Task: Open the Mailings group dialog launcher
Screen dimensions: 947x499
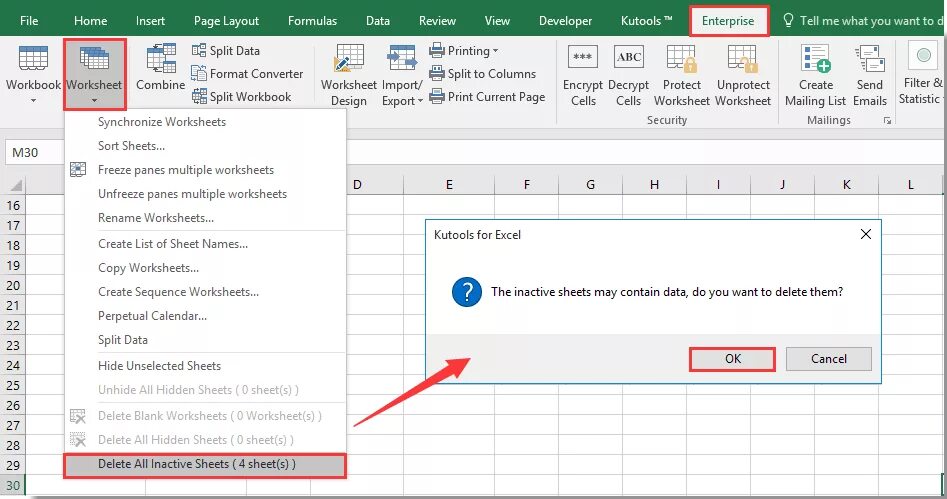Action: [887, 121]
